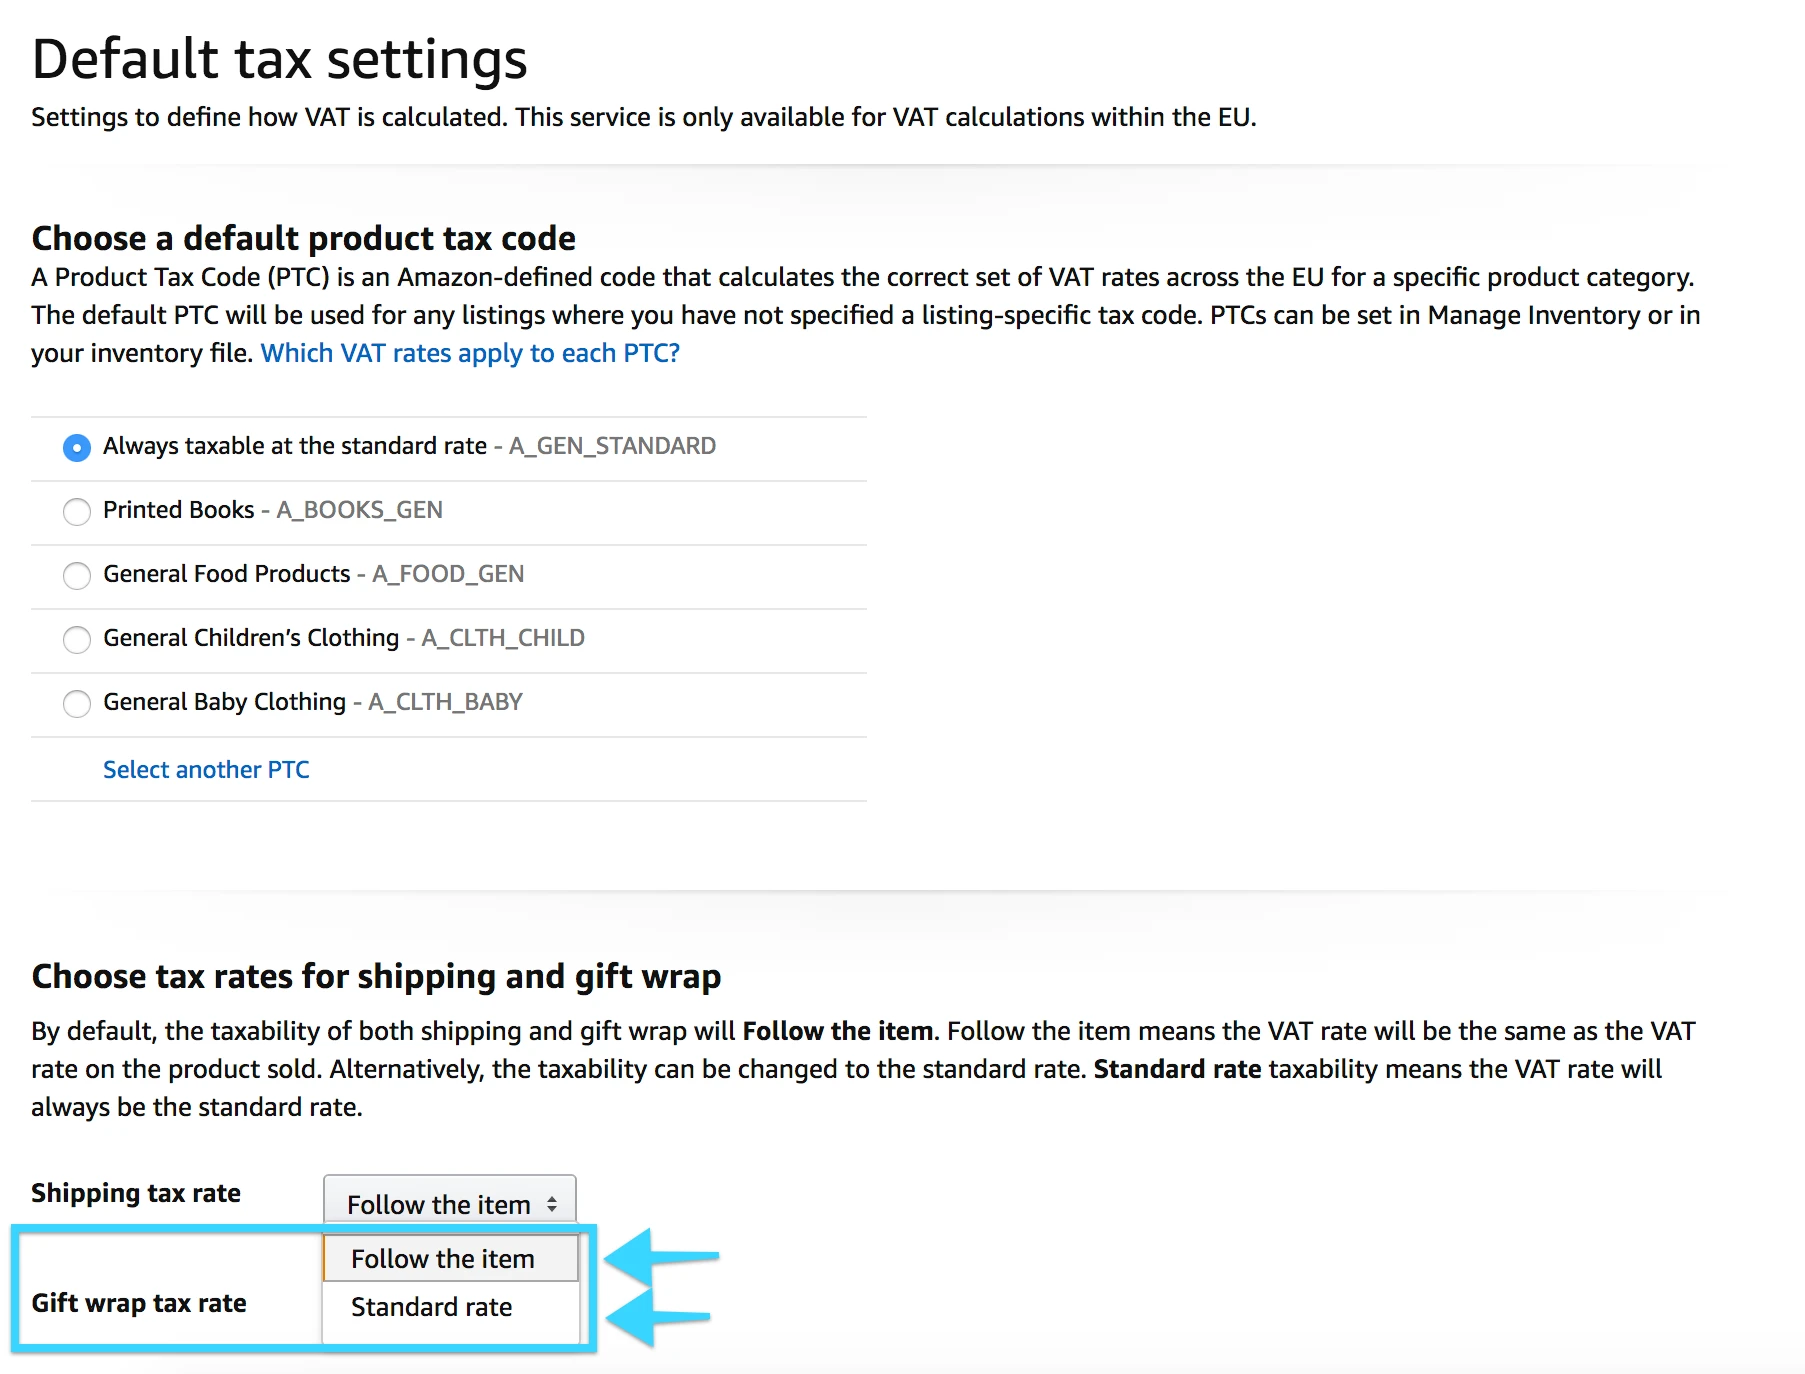1805x1374 pixels.
Task: Select General Children's Clothing radio button
Action: tap(77, 639)
